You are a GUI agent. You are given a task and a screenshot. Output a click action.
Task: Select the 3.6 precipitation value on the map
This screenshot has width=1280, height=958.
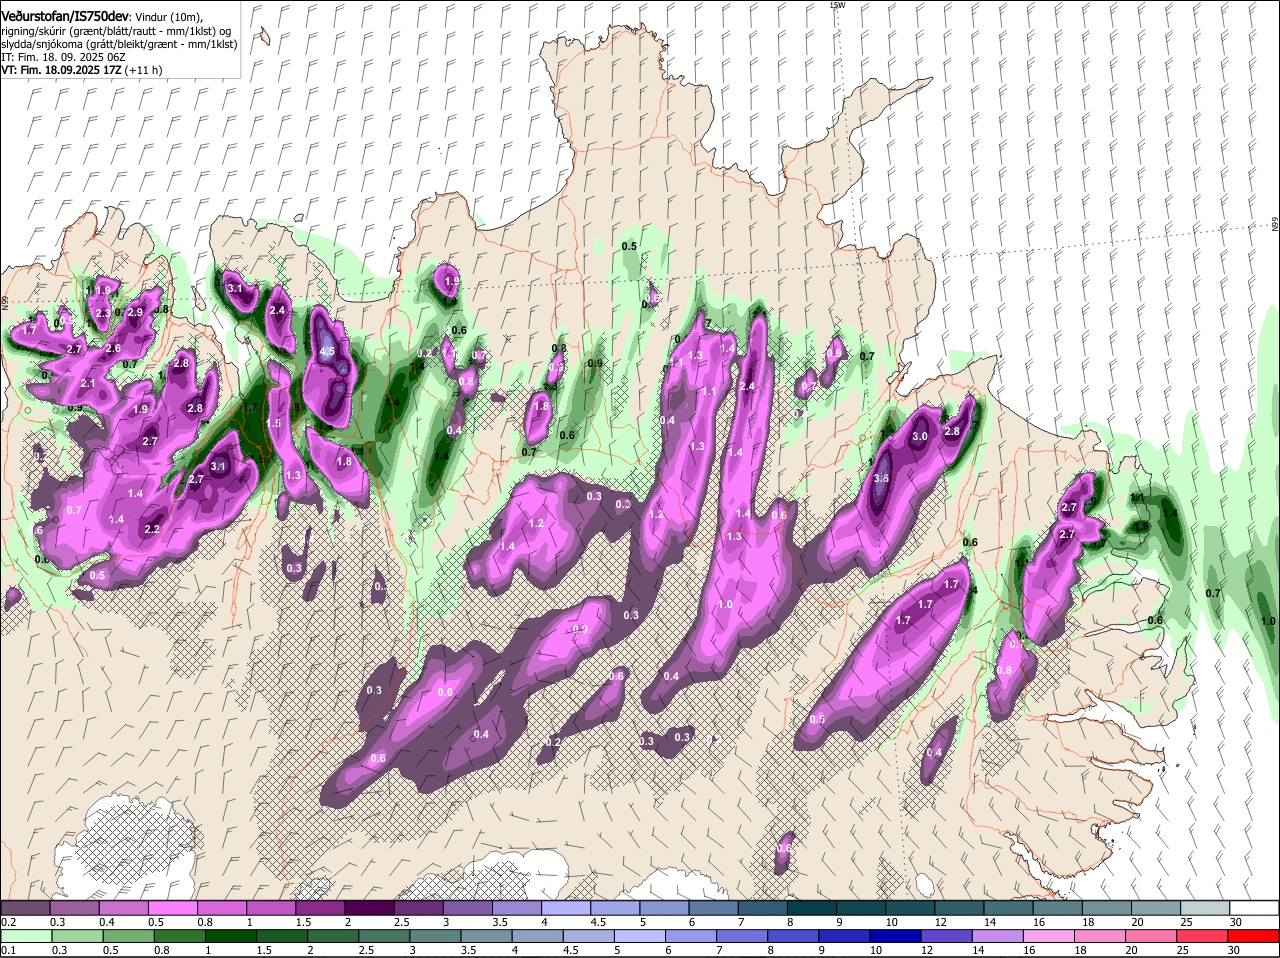[x=881, y=479]
